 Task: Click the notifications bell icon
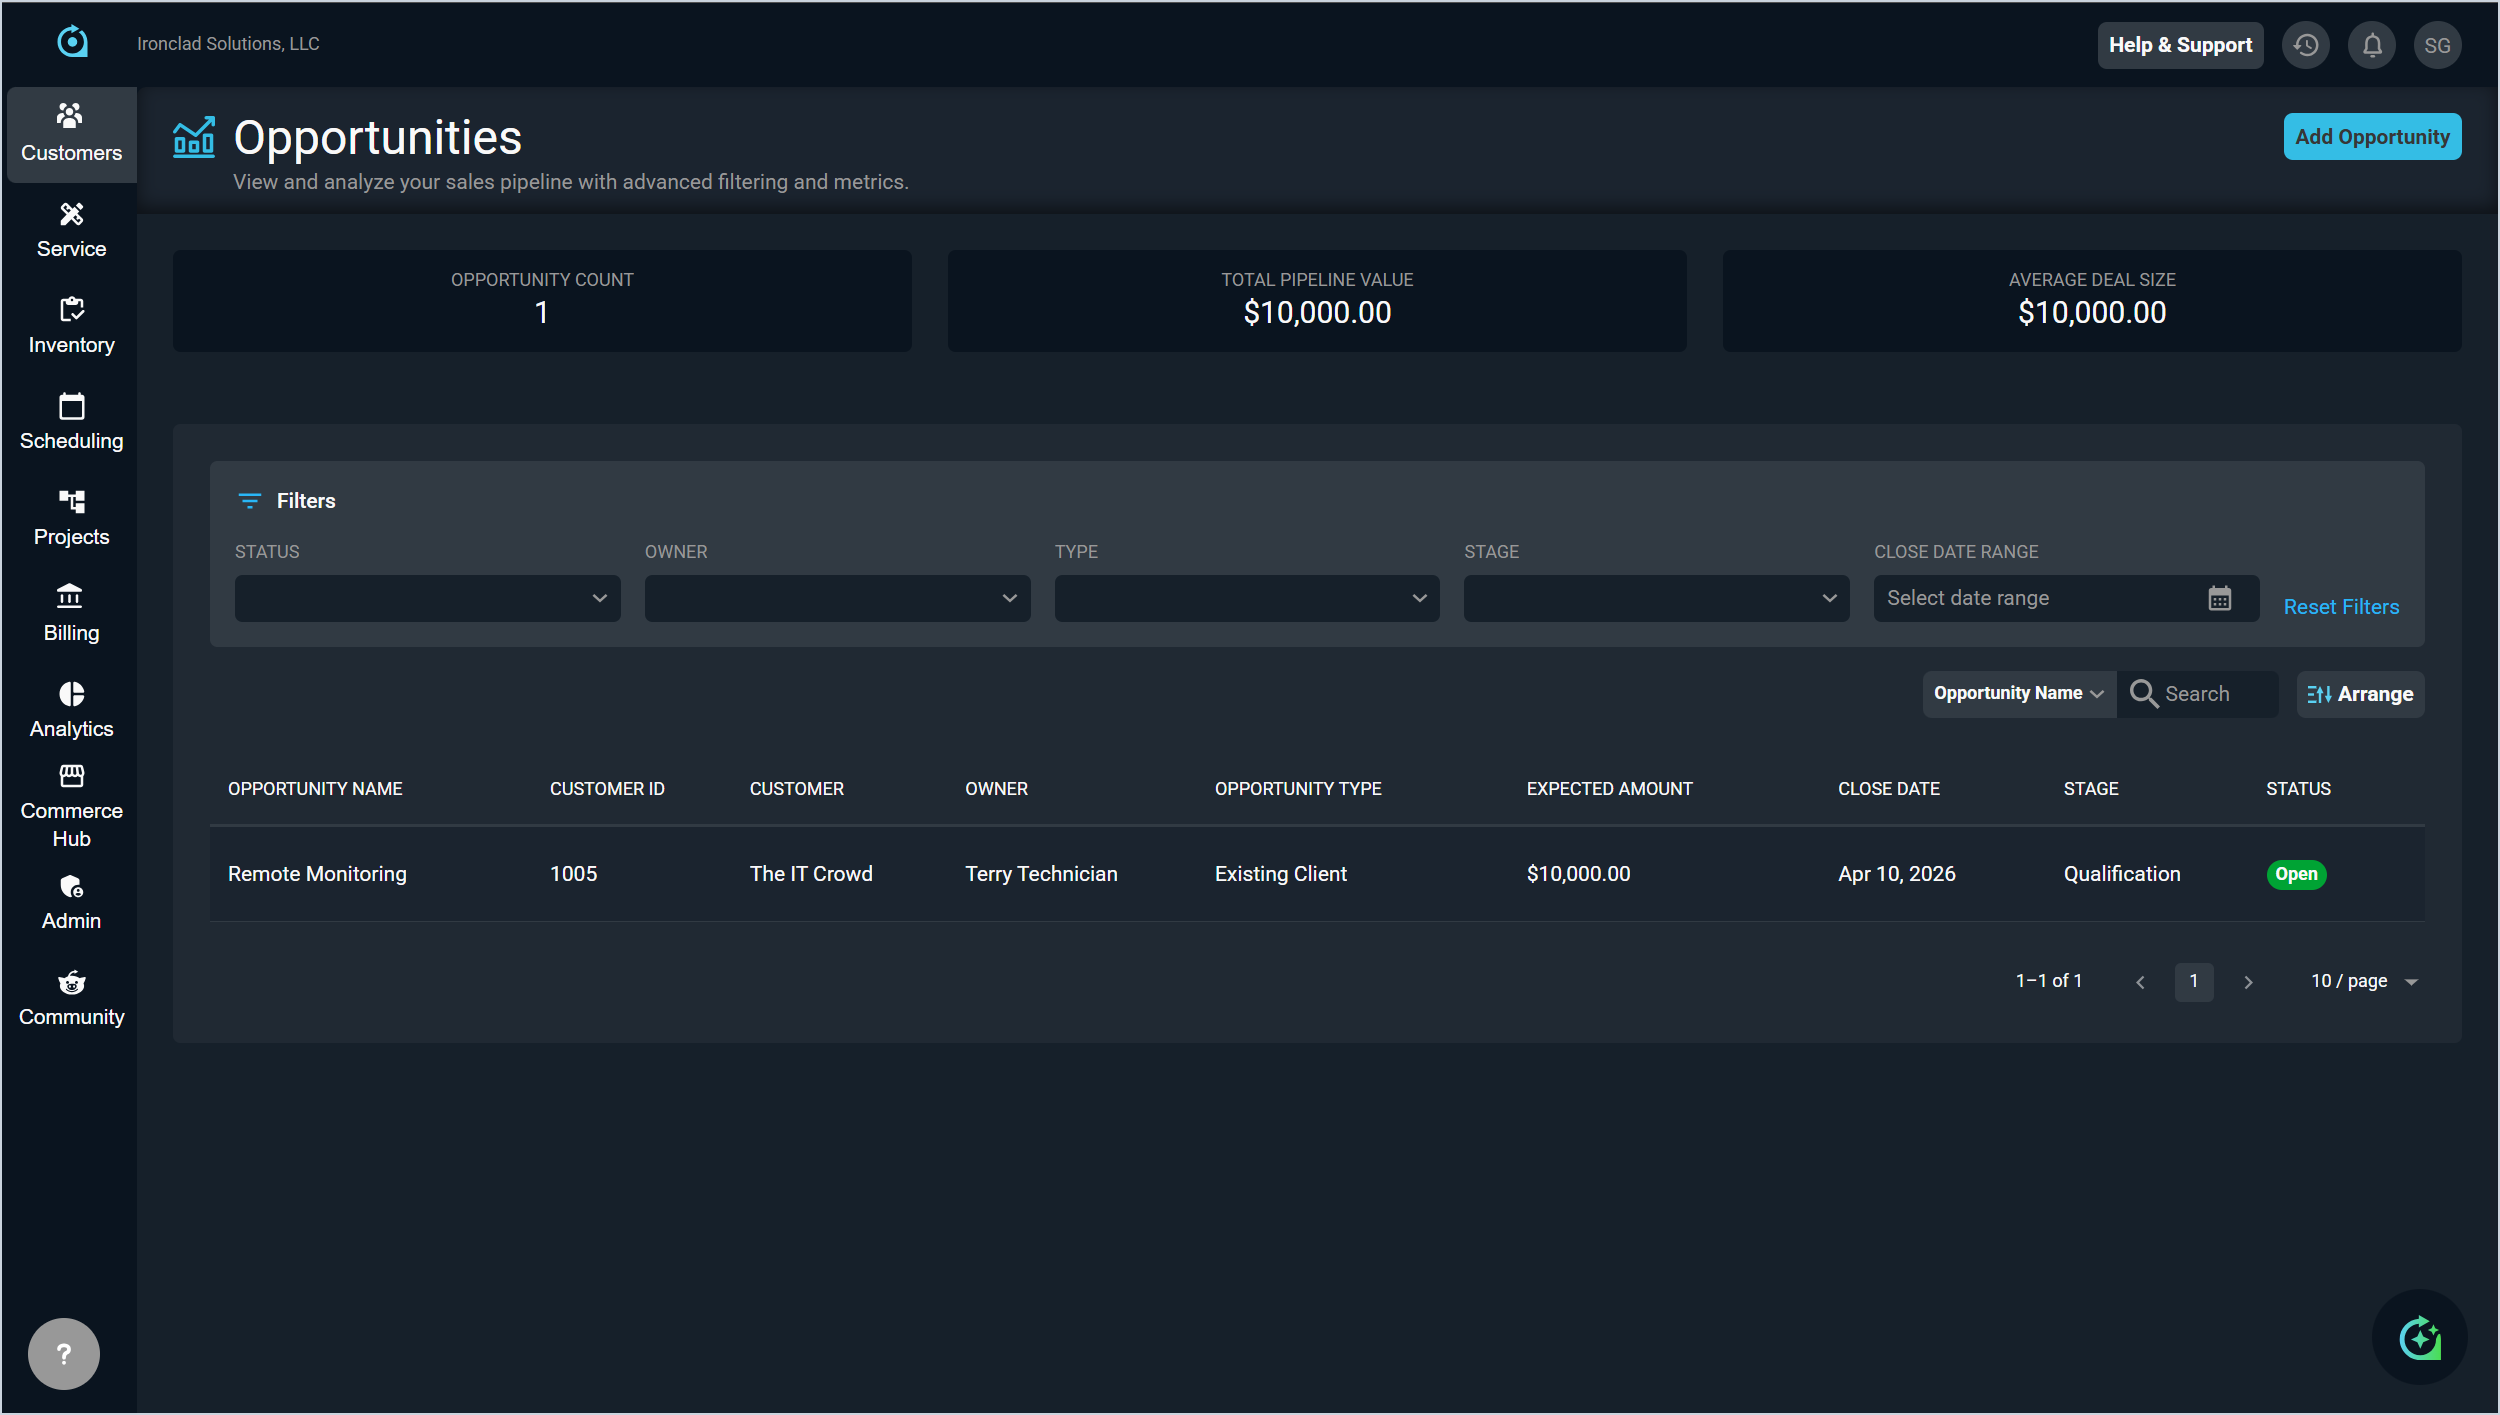coord(2372,45)
